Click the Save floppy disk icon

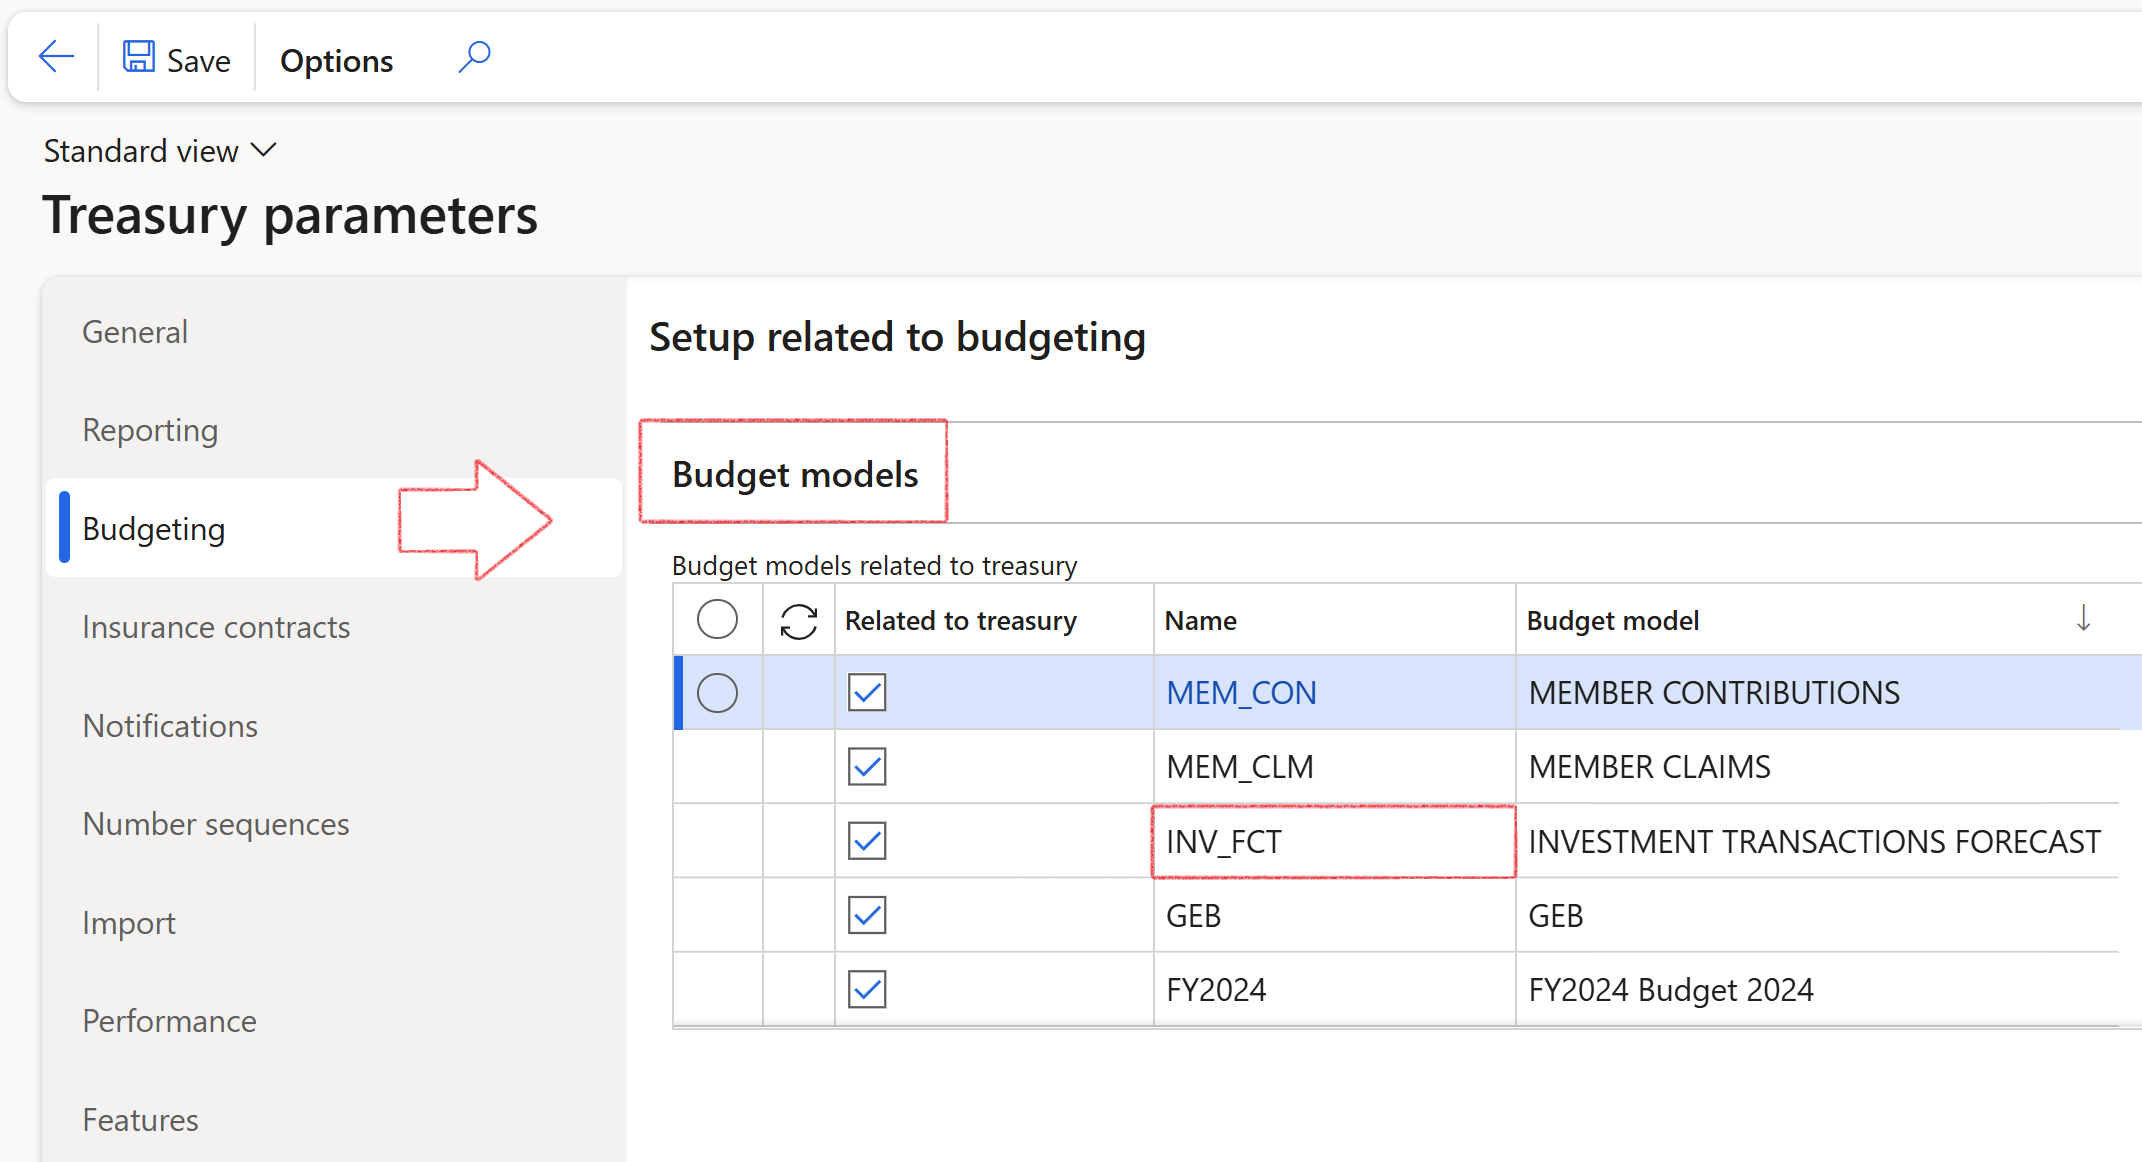pos(138,57)
